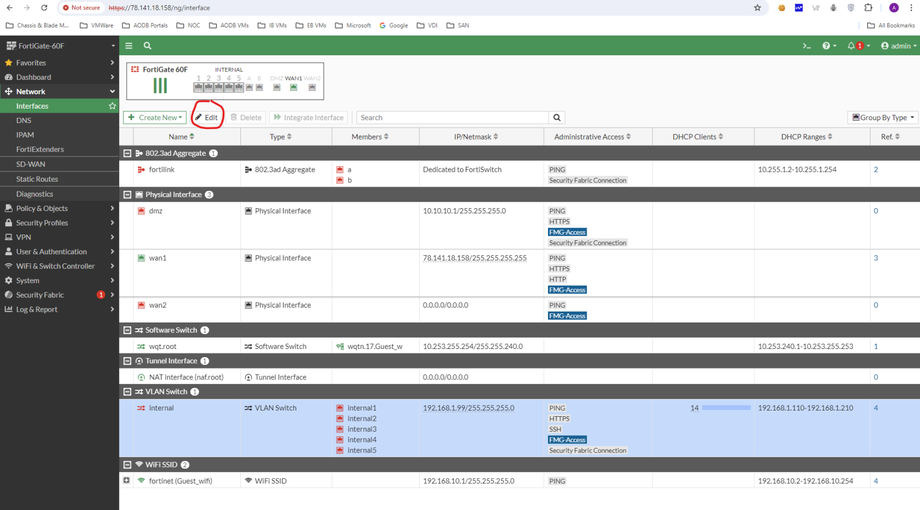Click the Edit button

[x=207, y=118]
